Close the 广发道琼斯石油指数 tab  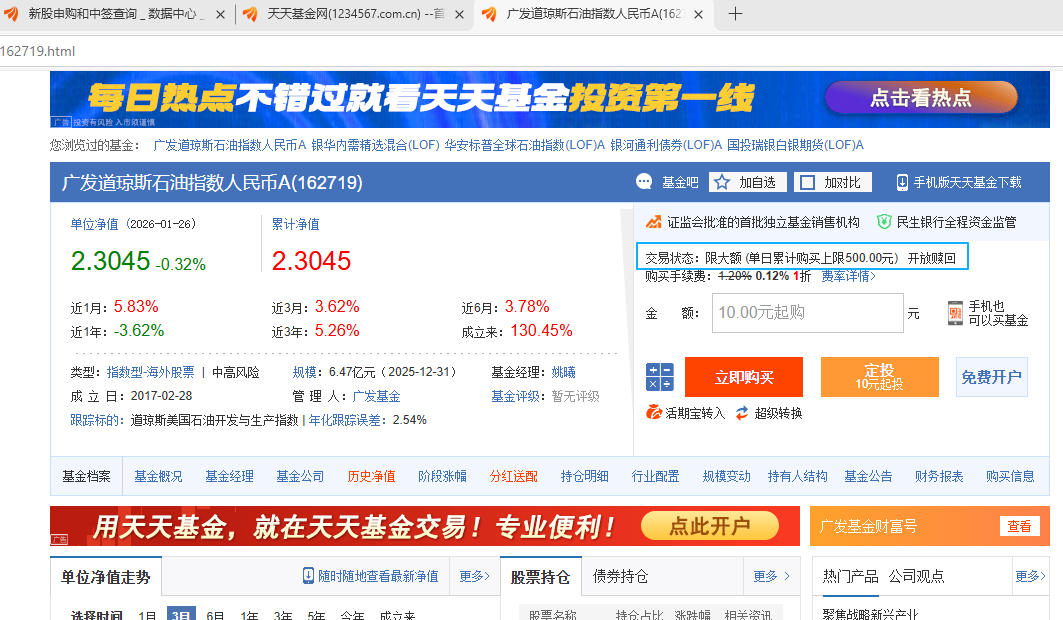(698, 14)
